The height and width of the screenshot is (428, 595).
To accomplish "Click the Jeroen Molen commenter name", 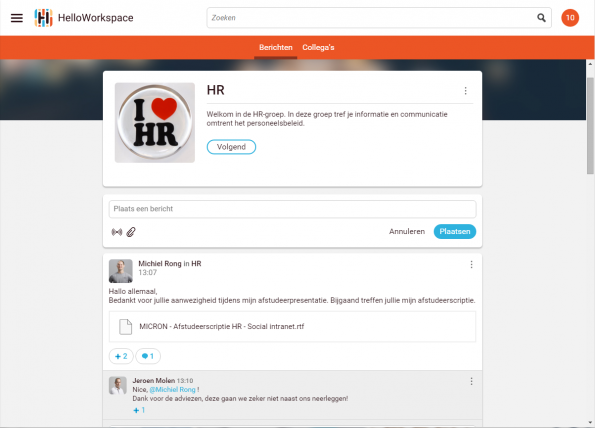I will tap(154, 381).
